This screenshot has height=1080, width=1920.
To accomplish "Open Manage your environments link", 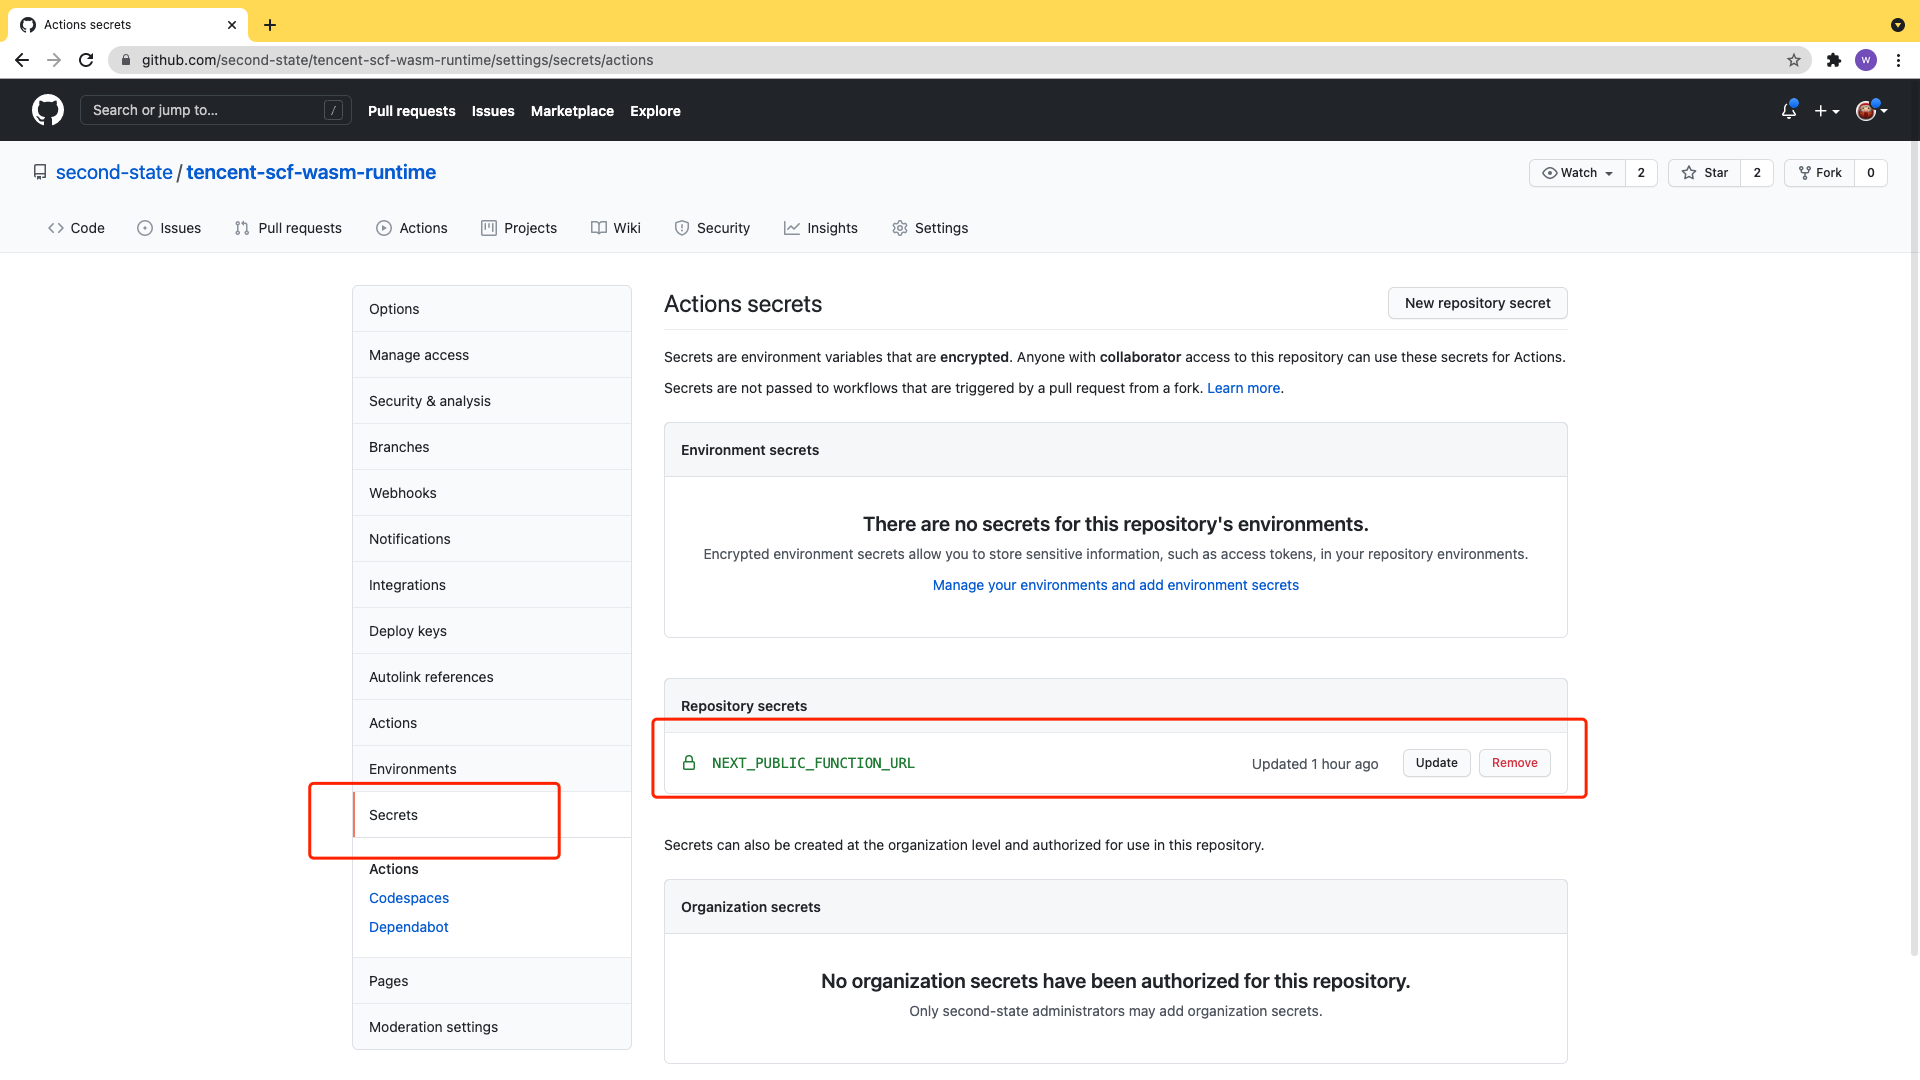I will [x=1115, y=585].
